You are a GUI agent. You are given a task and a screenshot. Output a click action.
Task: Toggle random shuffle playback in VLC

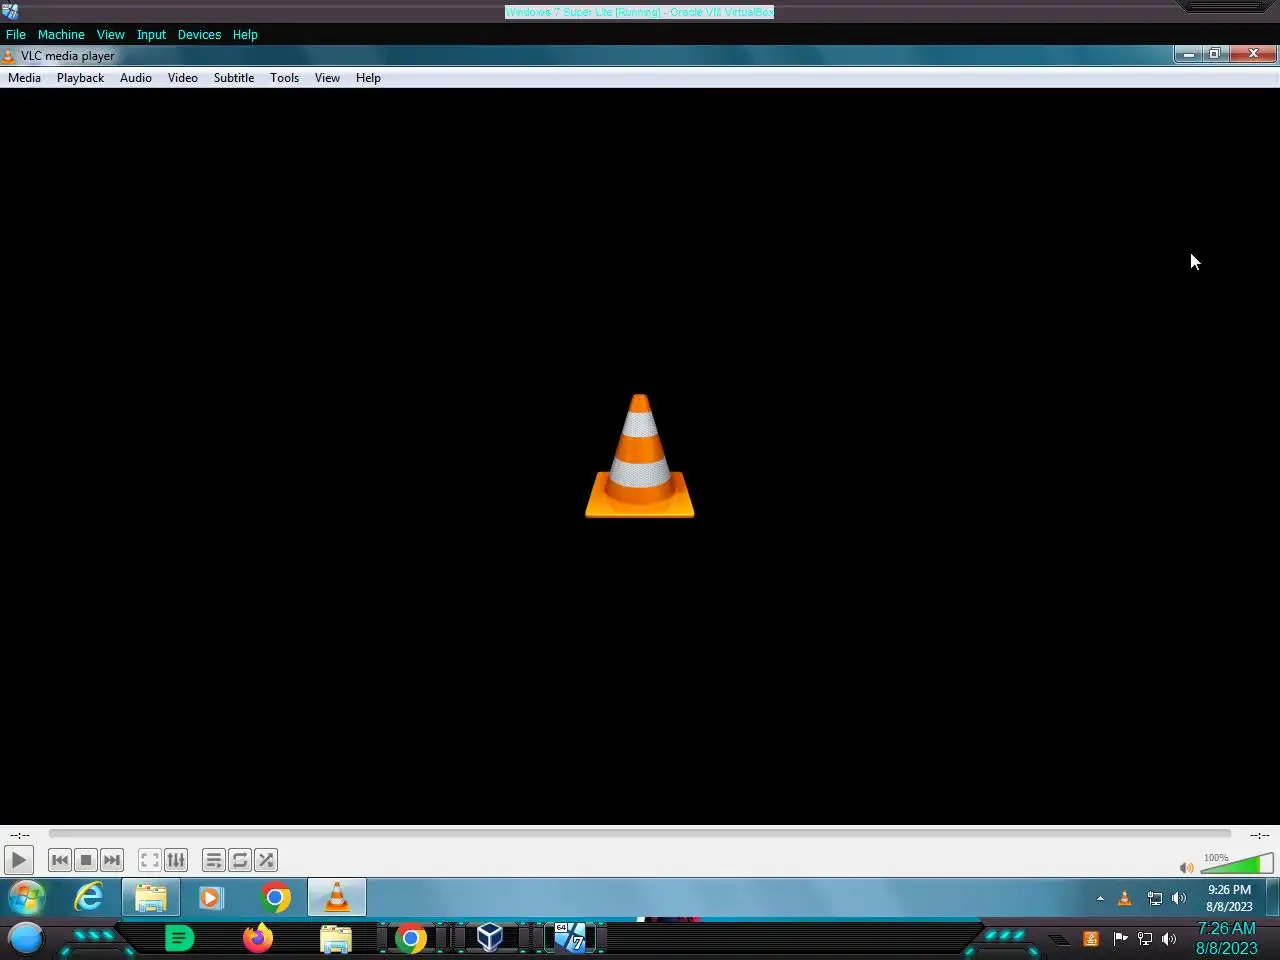coord(266,860)
